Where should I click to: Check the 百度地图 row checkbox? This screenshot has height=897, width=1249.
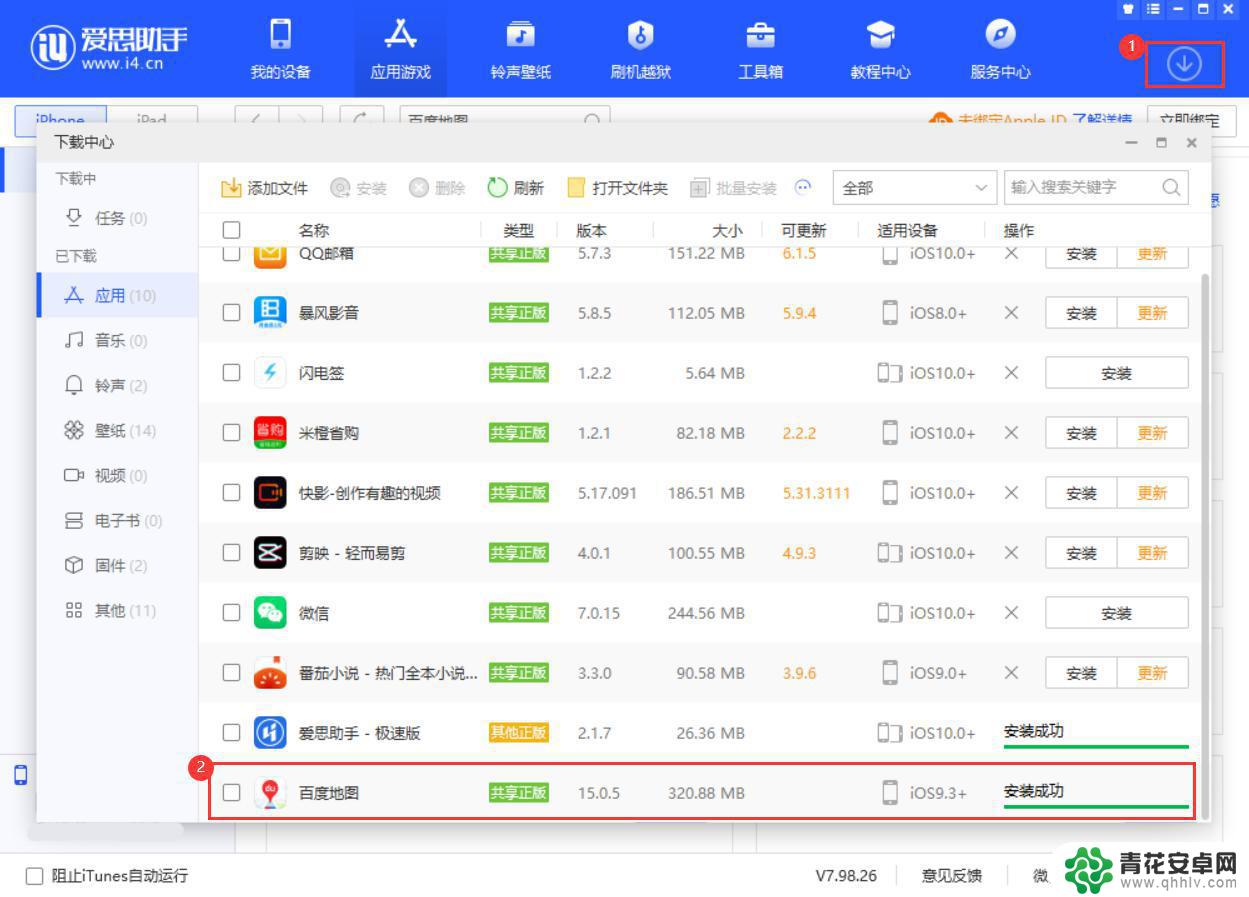click(x=231, y=793)
